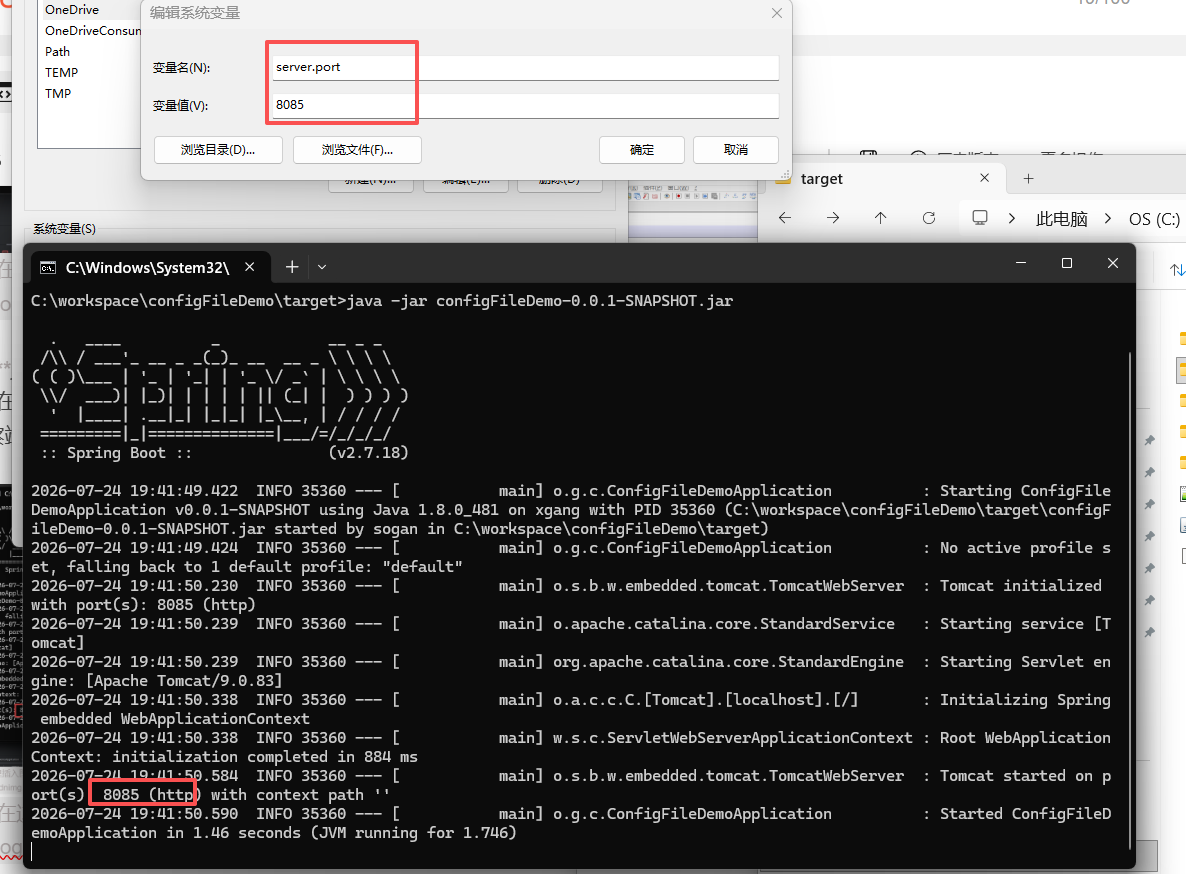Click the terminal vertical scrollbar

pyautogui.click(x=1129, y=601)
